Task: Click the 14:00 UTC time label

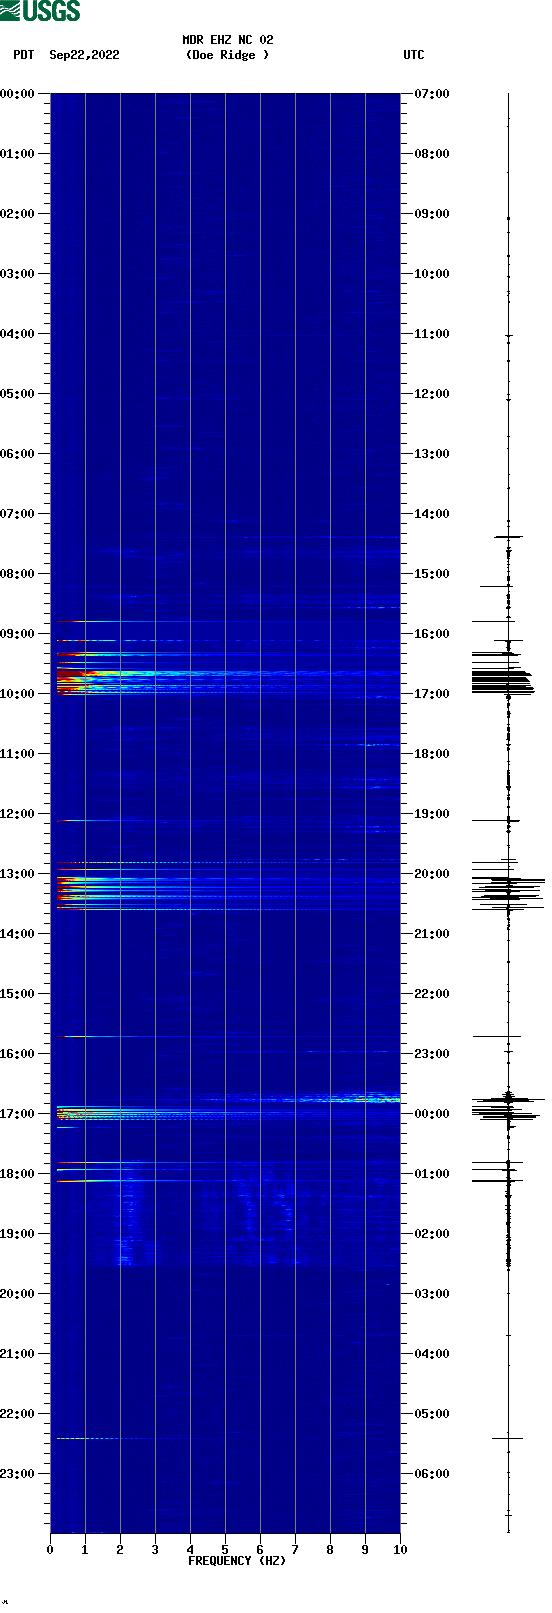Action: tap(432, 514)
